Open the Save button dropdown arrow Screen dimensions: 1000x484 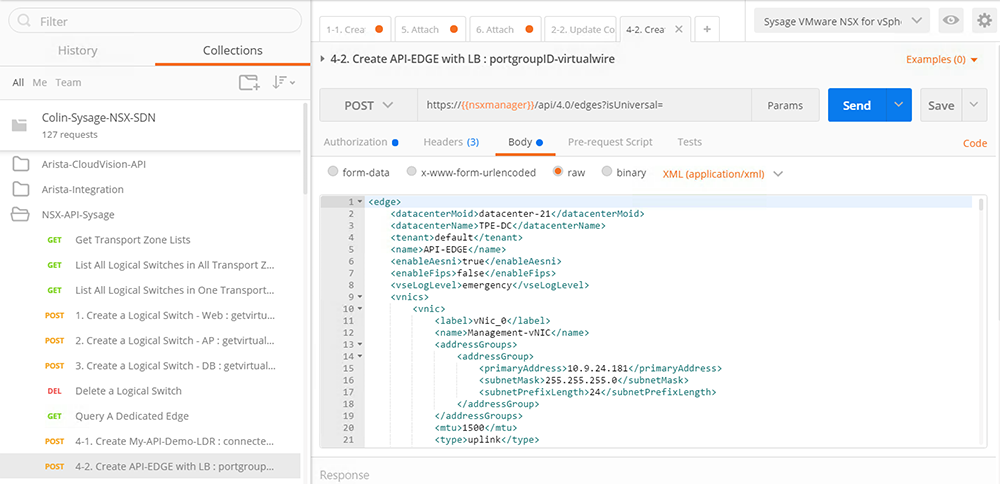coord(974,105)
